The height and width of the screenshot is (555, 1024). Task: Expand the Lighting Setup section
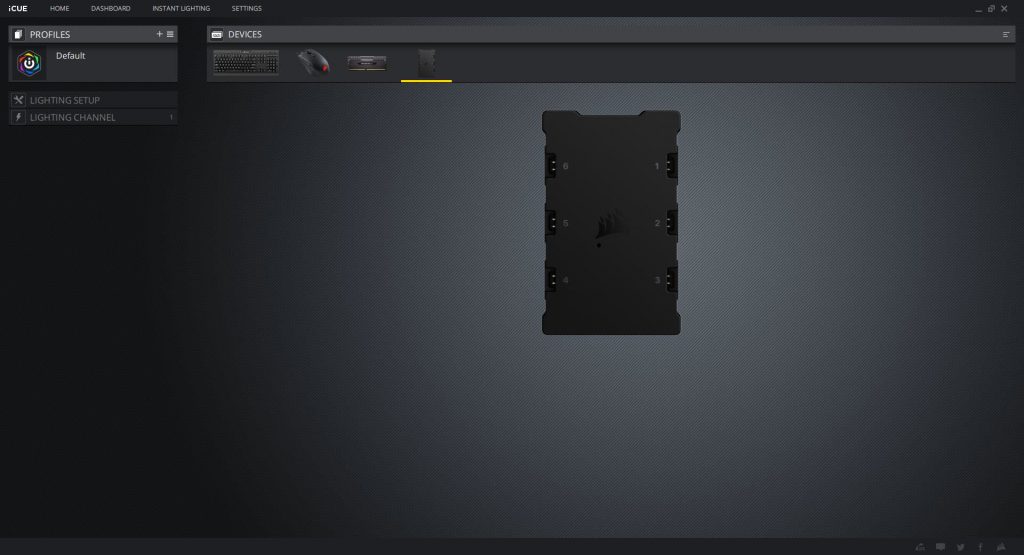pyautogui.click(x=93, y=100)
